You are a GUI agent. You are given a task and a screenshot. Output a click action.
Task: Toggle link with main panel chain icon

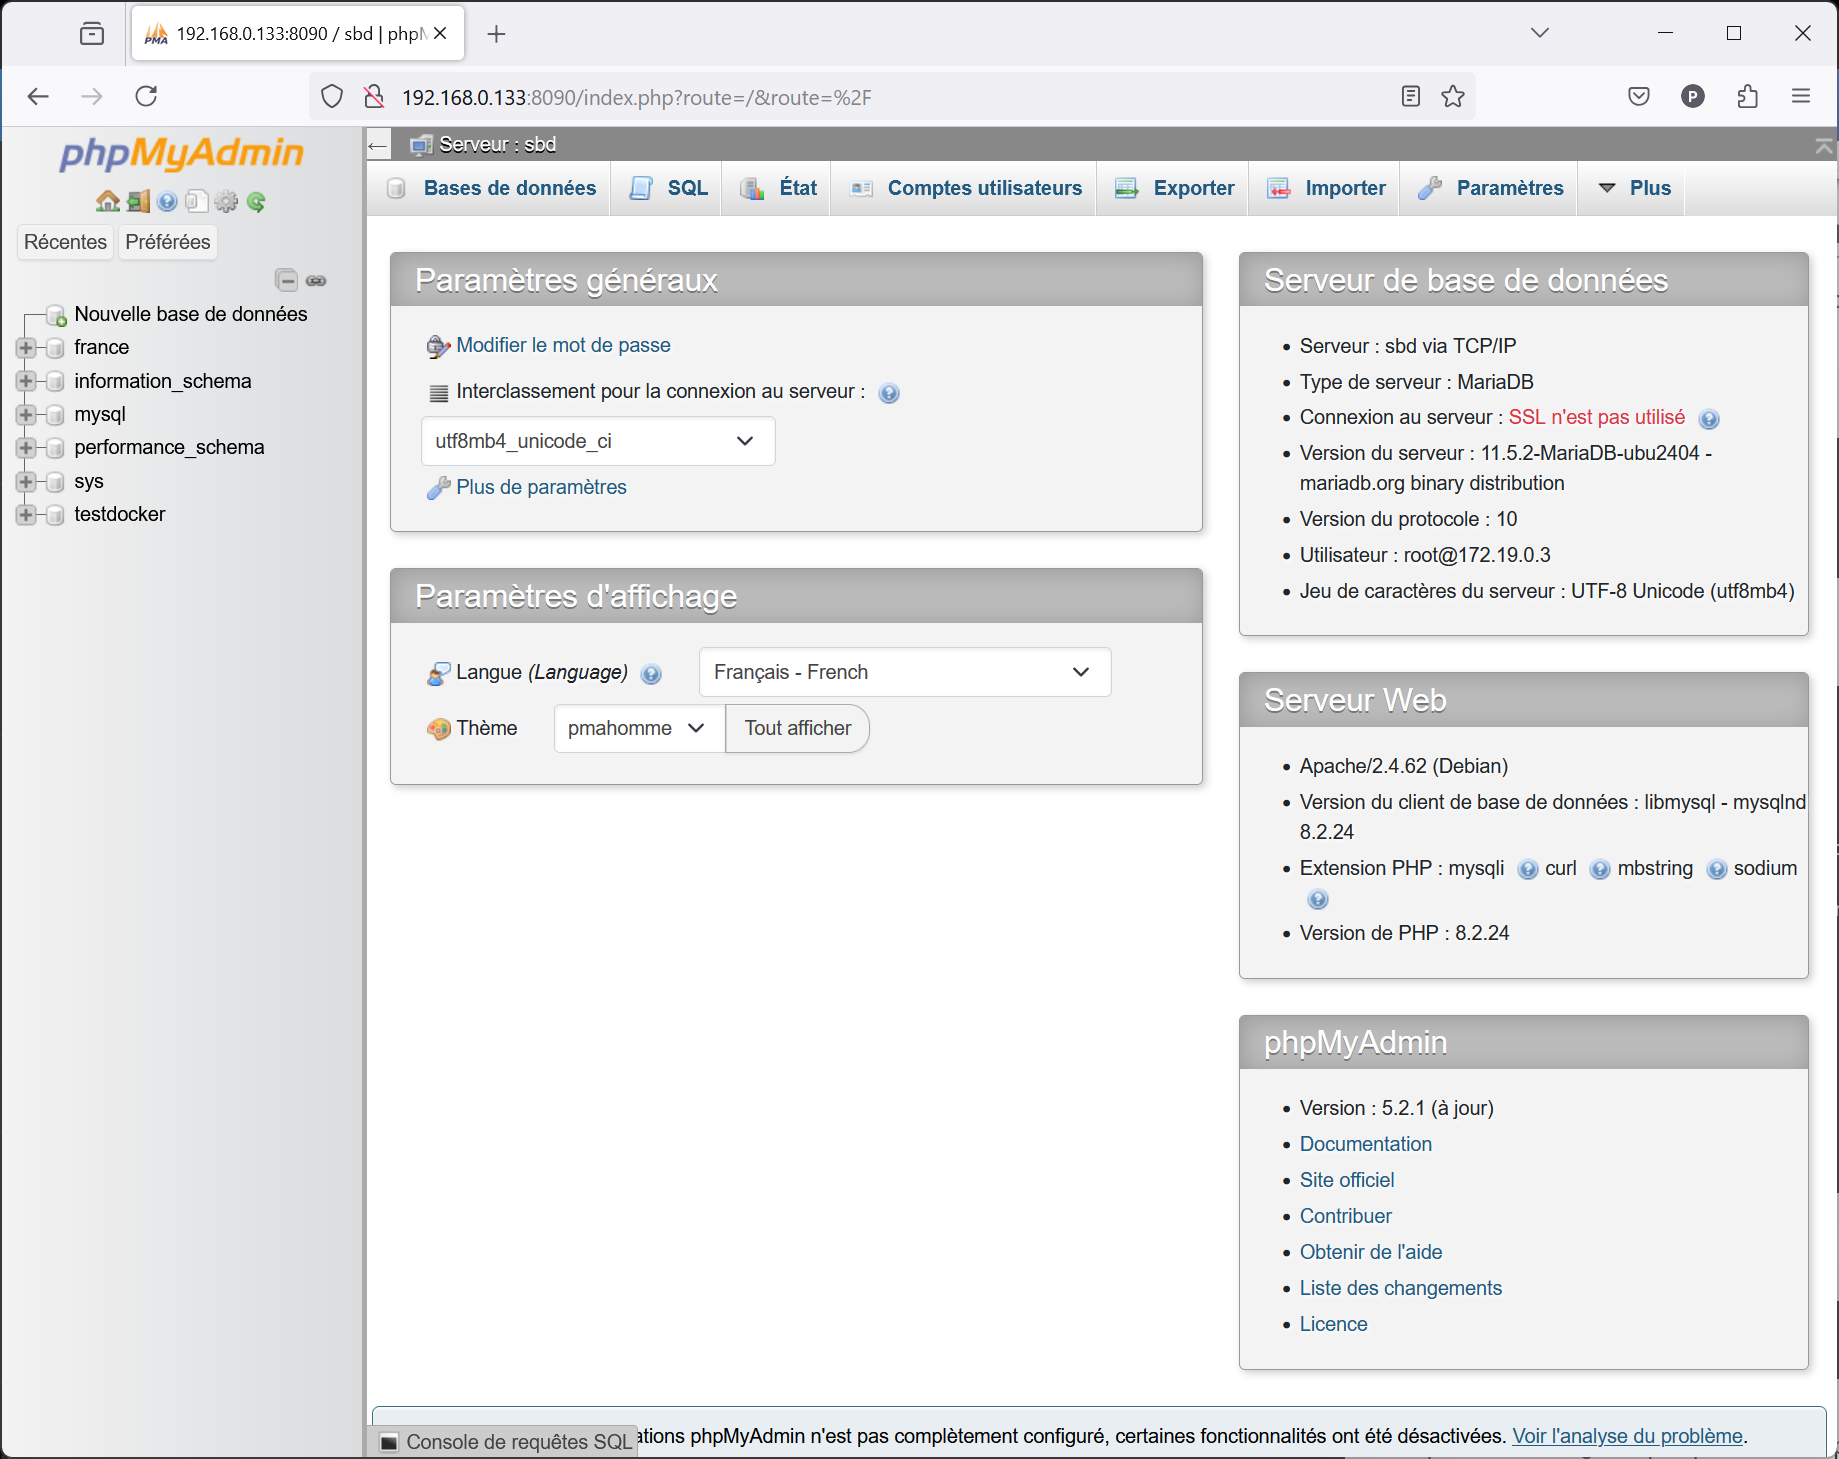point(316,280)
